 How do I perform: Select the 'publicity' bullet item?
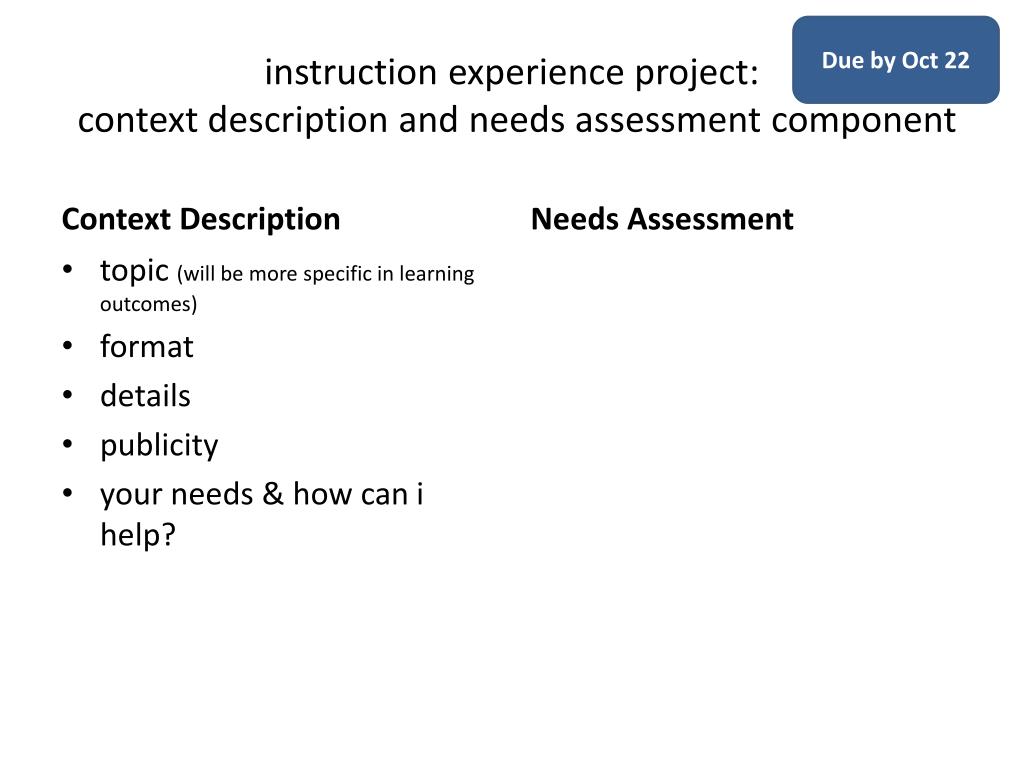tap(159, 446)
